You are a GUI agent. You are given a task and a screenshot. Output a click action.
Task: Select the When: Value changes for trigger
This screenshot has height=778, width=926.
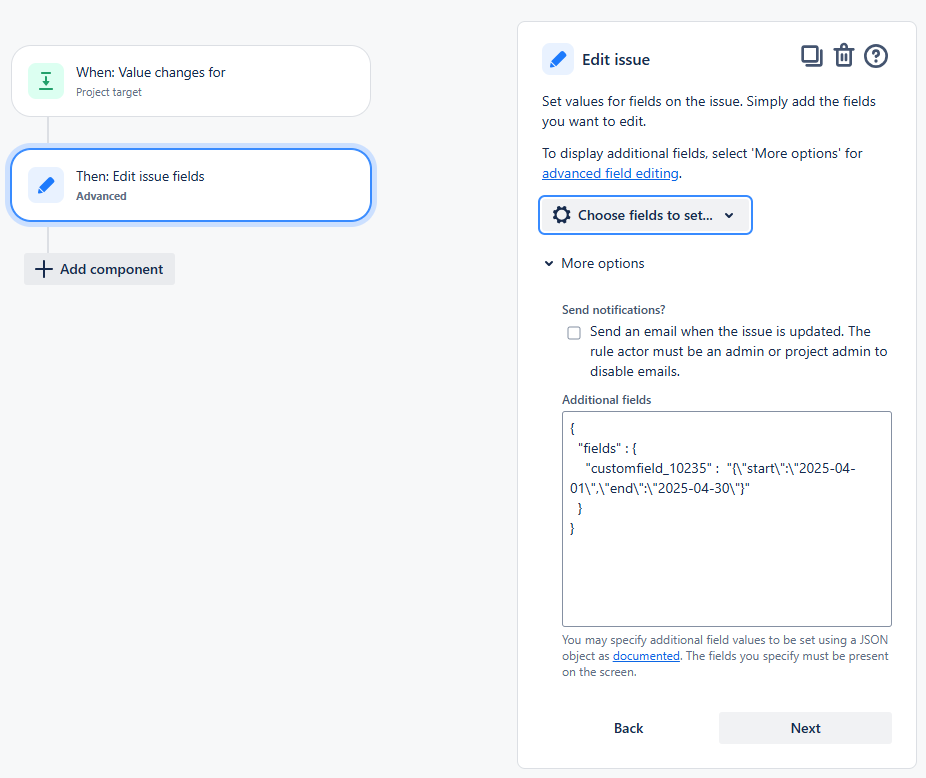tap(191, 81)
